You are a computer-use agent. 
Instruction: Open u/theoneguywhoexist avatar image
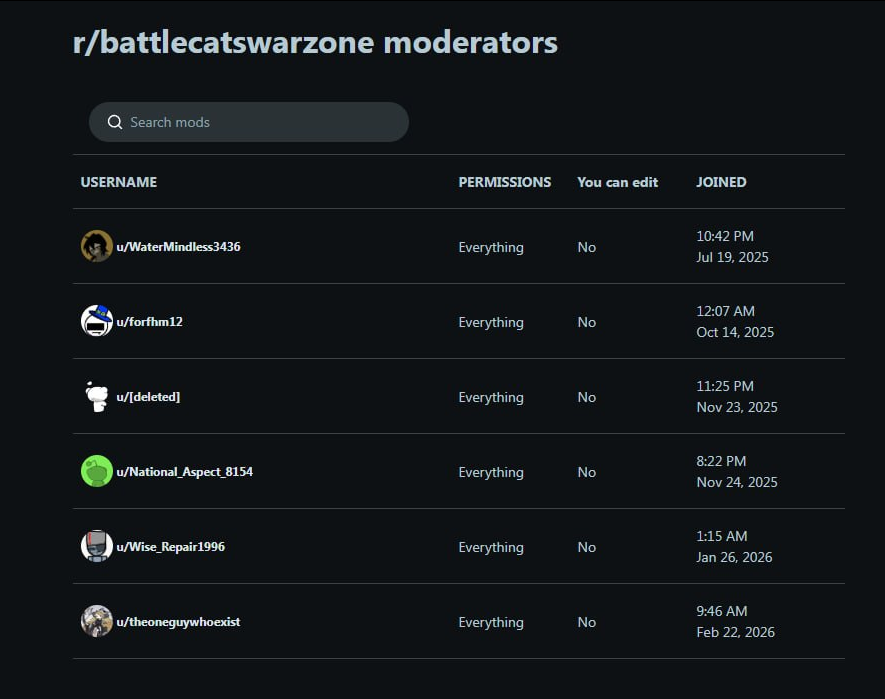(97, 621)
